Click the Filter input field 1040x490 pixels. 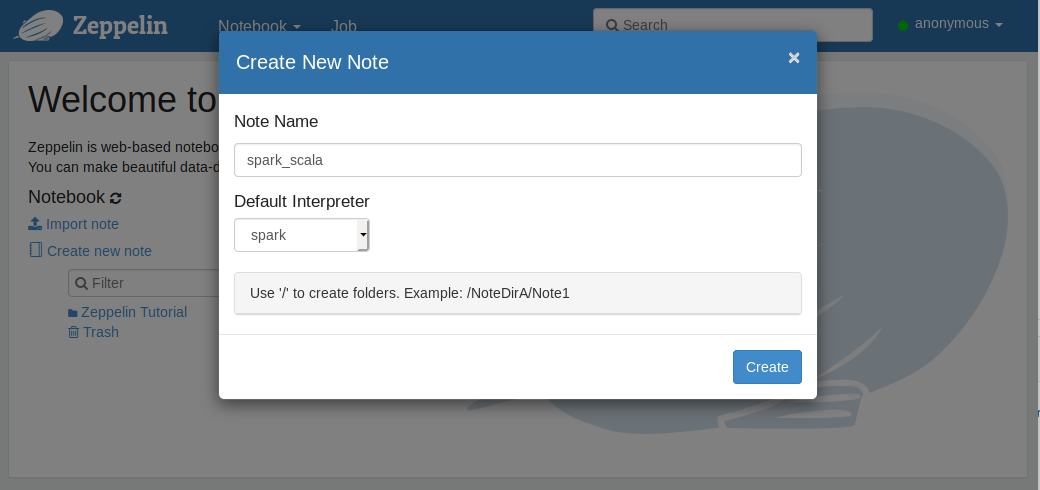point(144,283)
